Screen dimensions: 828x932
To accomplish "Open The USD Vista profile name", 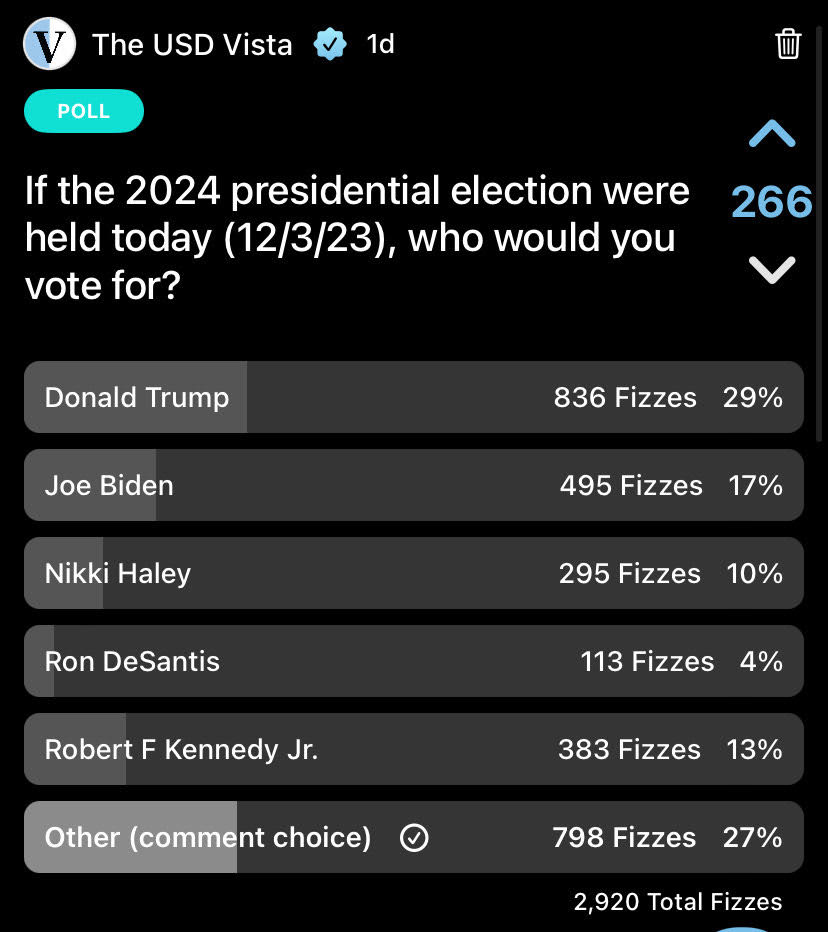I will point(192,44).
